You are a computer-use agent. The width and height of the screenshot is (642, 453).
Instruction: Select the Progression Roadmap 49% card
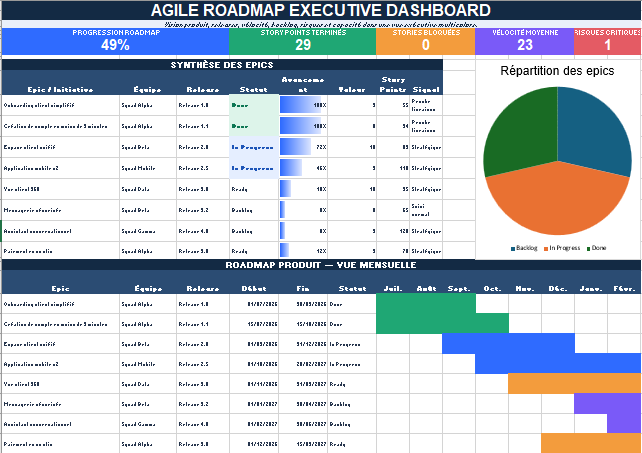[x=115, y=41]
